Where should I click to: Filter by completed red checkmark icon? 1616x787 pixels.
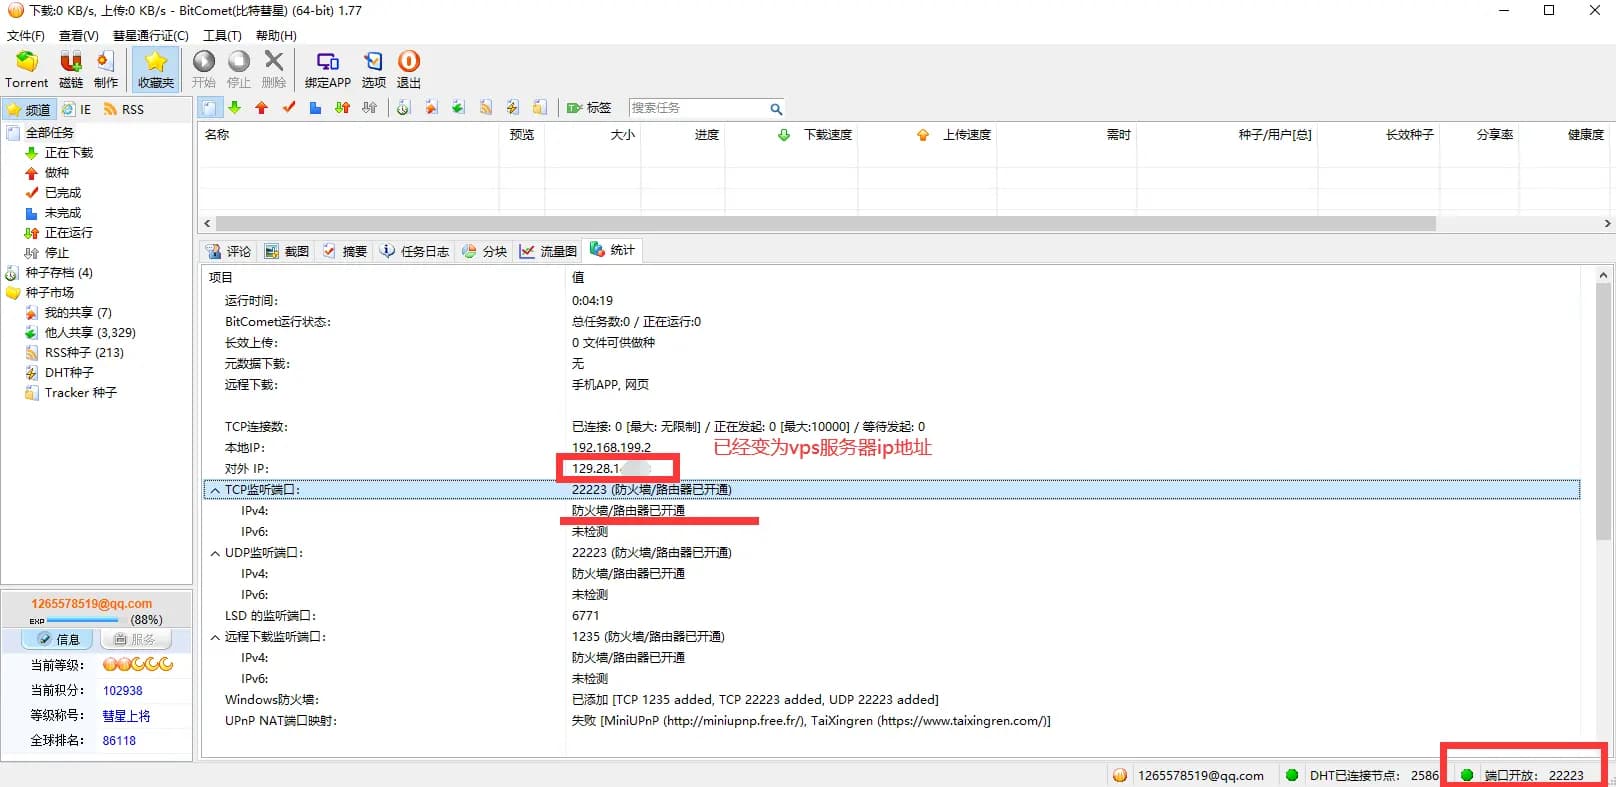pos(289,108)
